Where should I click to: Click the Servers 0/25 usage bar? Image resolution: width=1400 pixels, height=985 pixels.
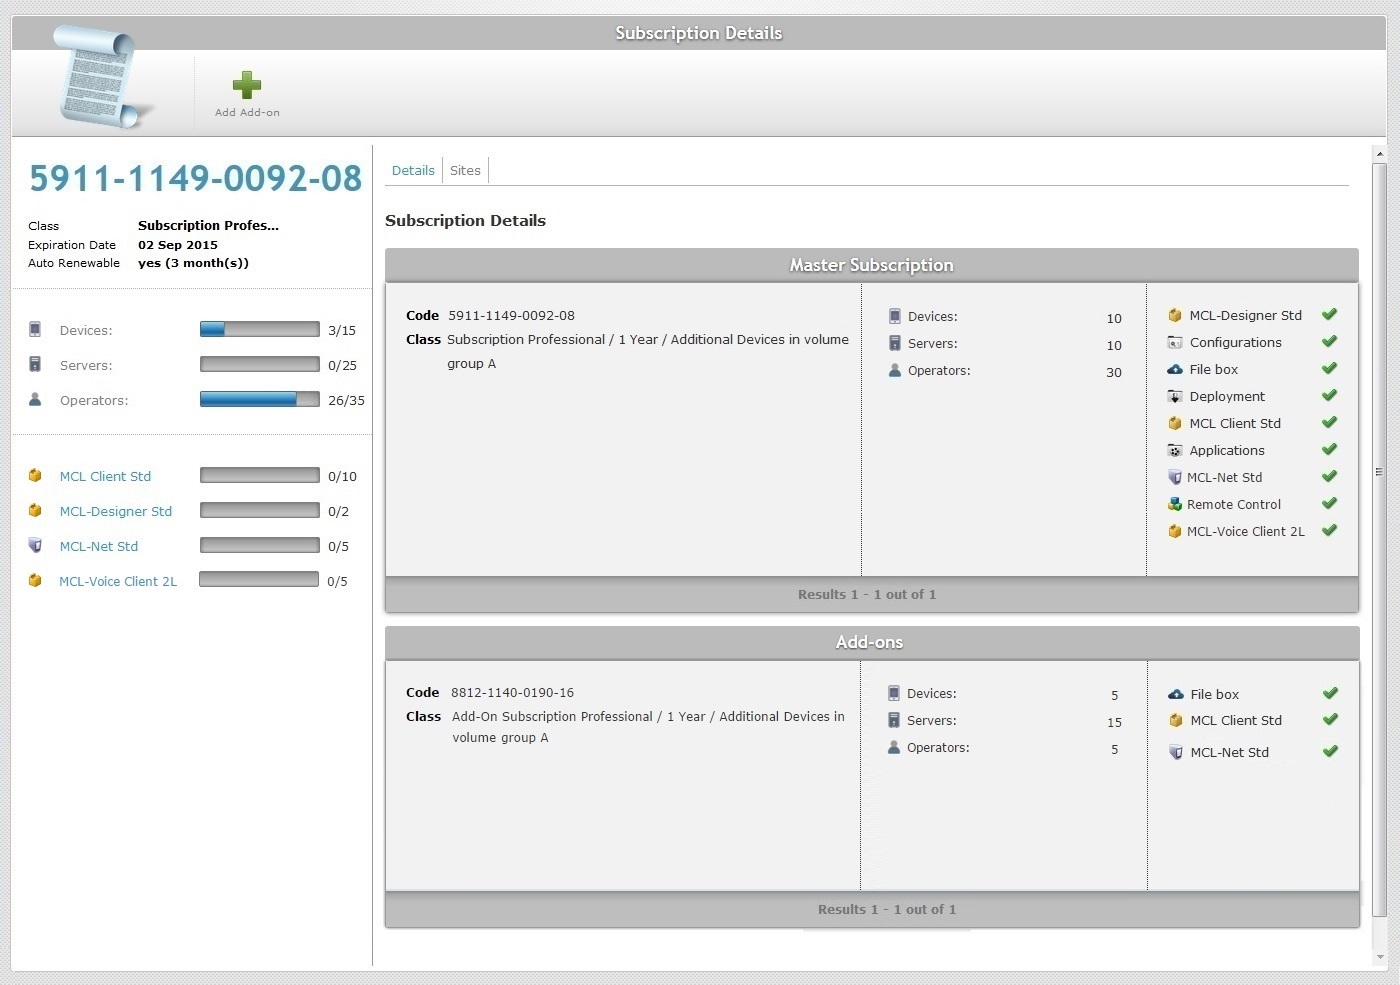pos(260,364)
